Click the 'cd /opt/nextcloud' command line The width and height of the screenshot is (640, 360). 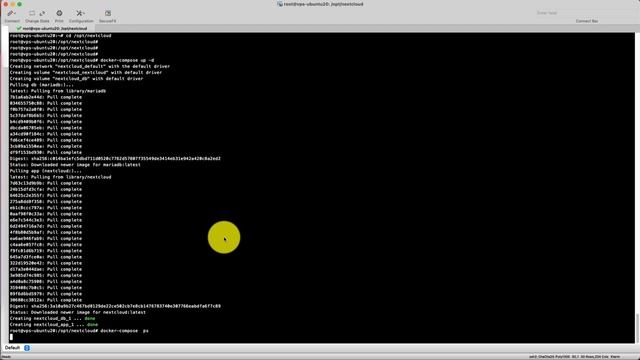pyautogui.click(x=60, y=36)
